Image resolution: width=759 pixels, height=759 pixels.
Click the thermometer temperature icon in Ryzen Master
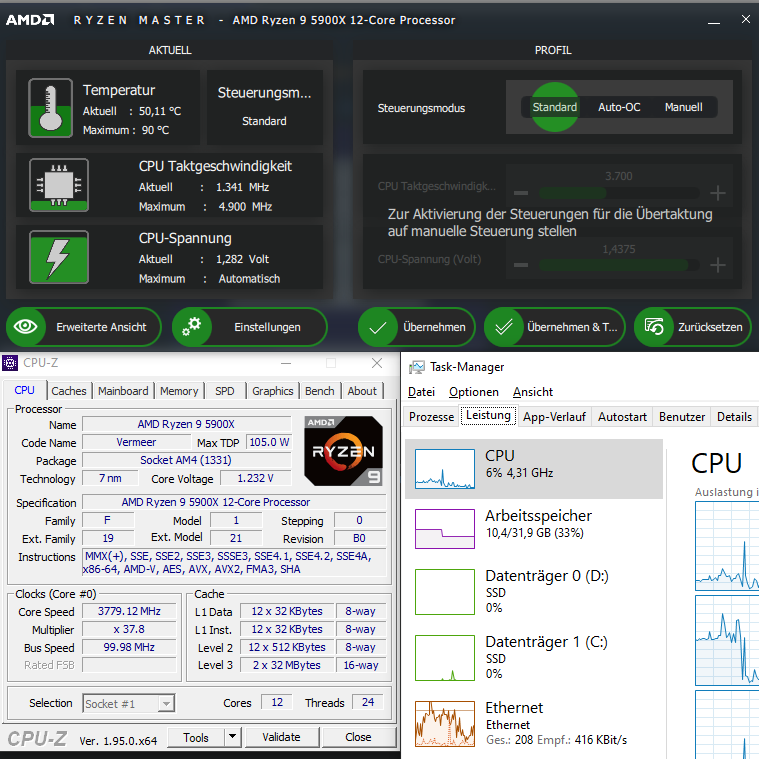50,107
